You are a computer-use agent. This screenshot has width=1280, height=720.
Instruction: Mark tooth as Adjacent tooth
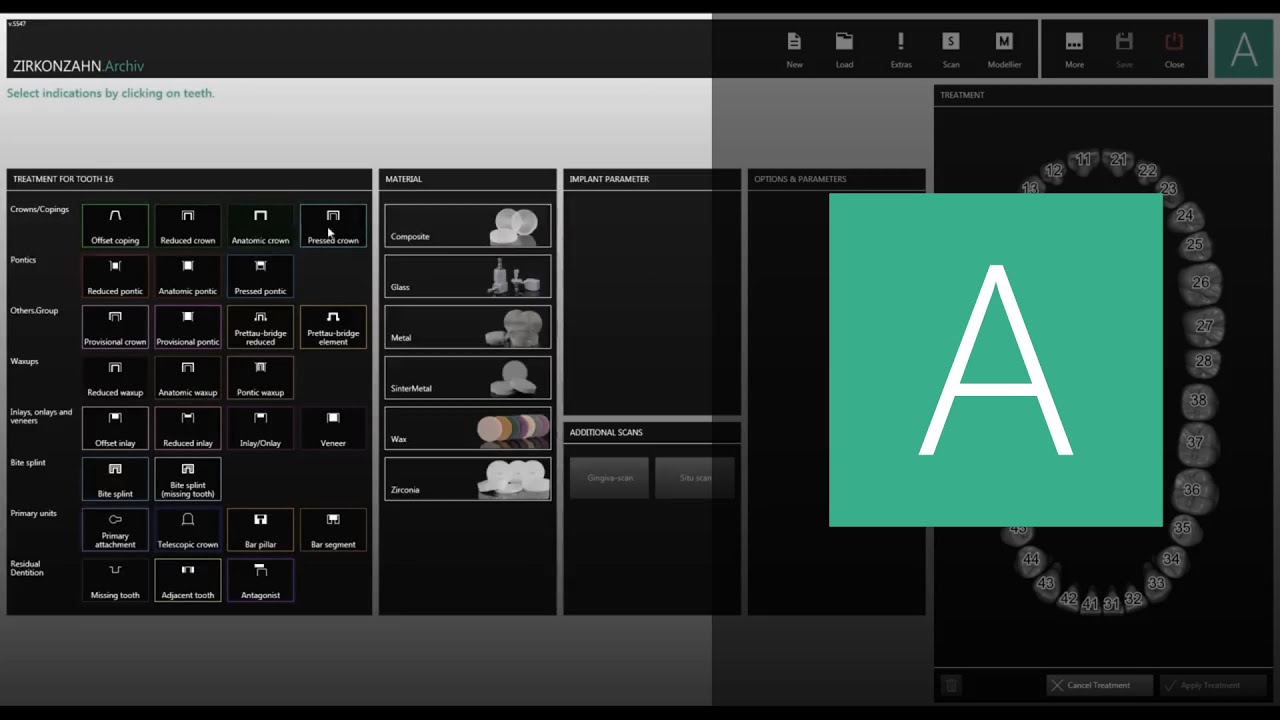(x=188, y=581)
